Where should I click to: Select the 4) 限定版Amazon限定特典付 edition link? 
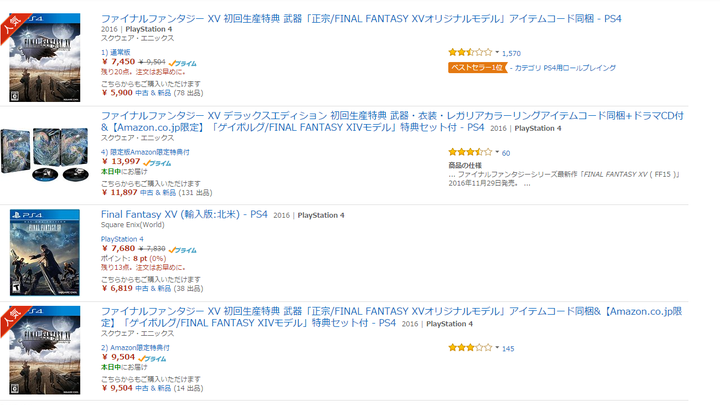(145, 152)
